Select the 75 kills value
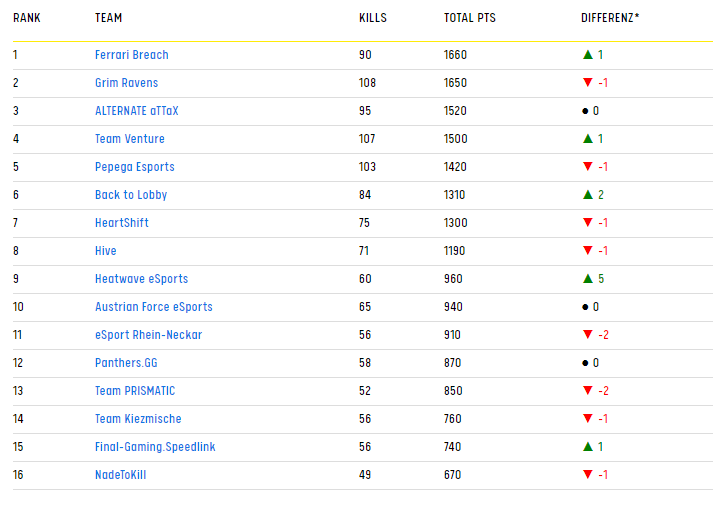Screen dimensions: 725x508 click(364, 223)
